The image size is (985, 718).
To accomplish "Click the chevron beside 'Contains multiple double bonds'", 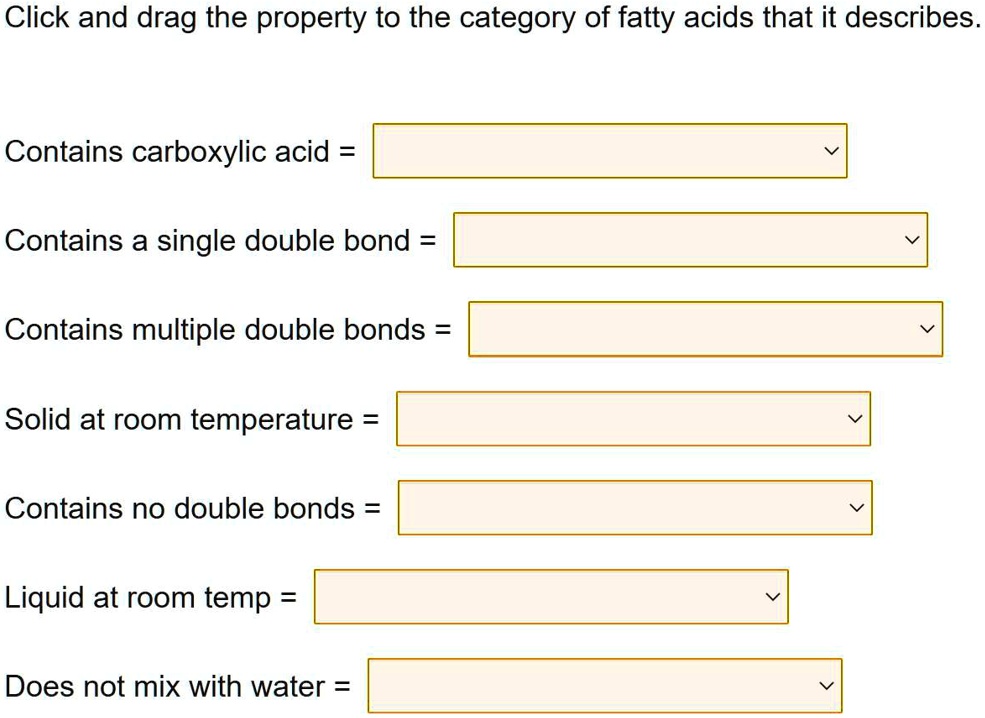I will pyautogui.click(x=926, y=329).
